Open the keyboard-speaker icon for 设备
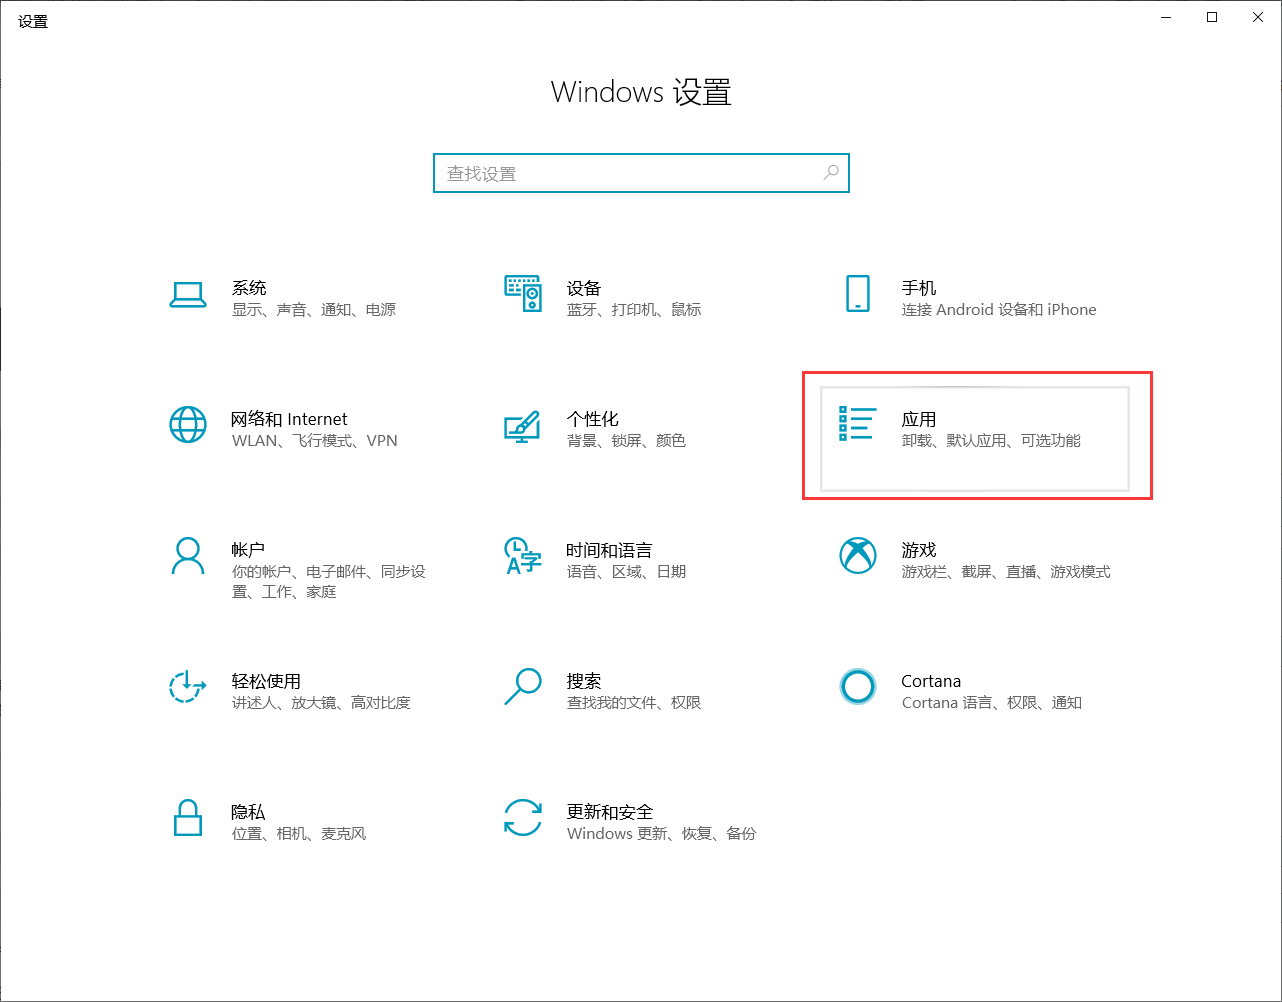Image resolution: width=1282 pixels, height=1002 pixels. [522, 294]
